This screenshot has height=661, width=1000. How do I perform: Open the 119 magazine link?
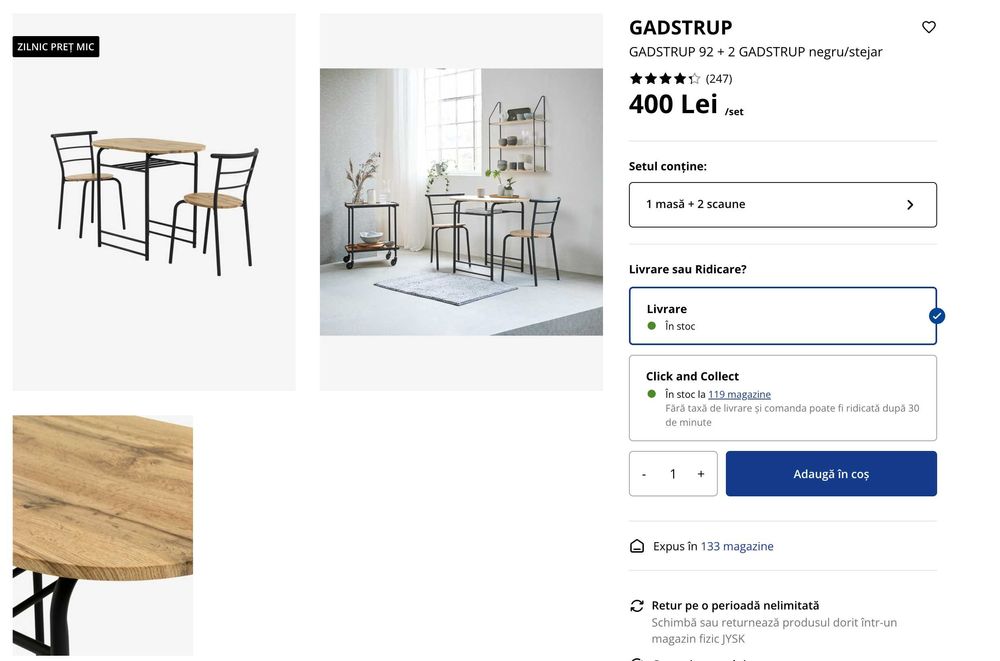pyautogui.click(x=739, y=394)
